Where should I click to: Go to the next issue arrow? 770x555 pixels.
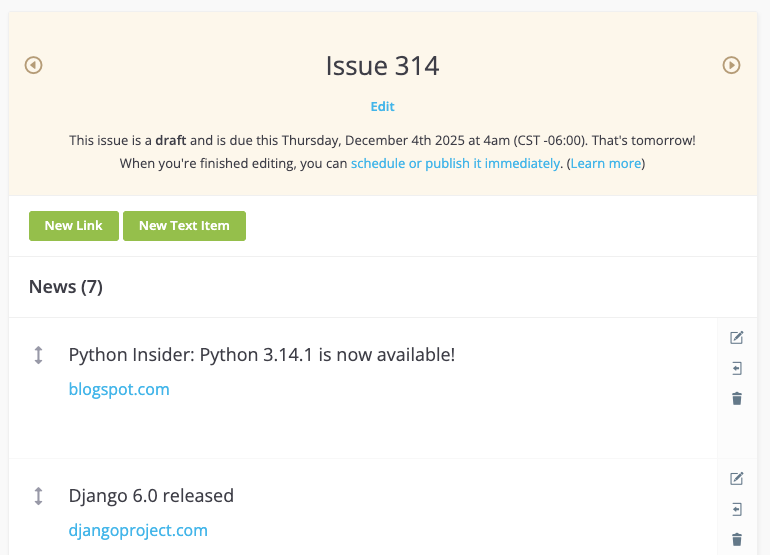(731, 65)
